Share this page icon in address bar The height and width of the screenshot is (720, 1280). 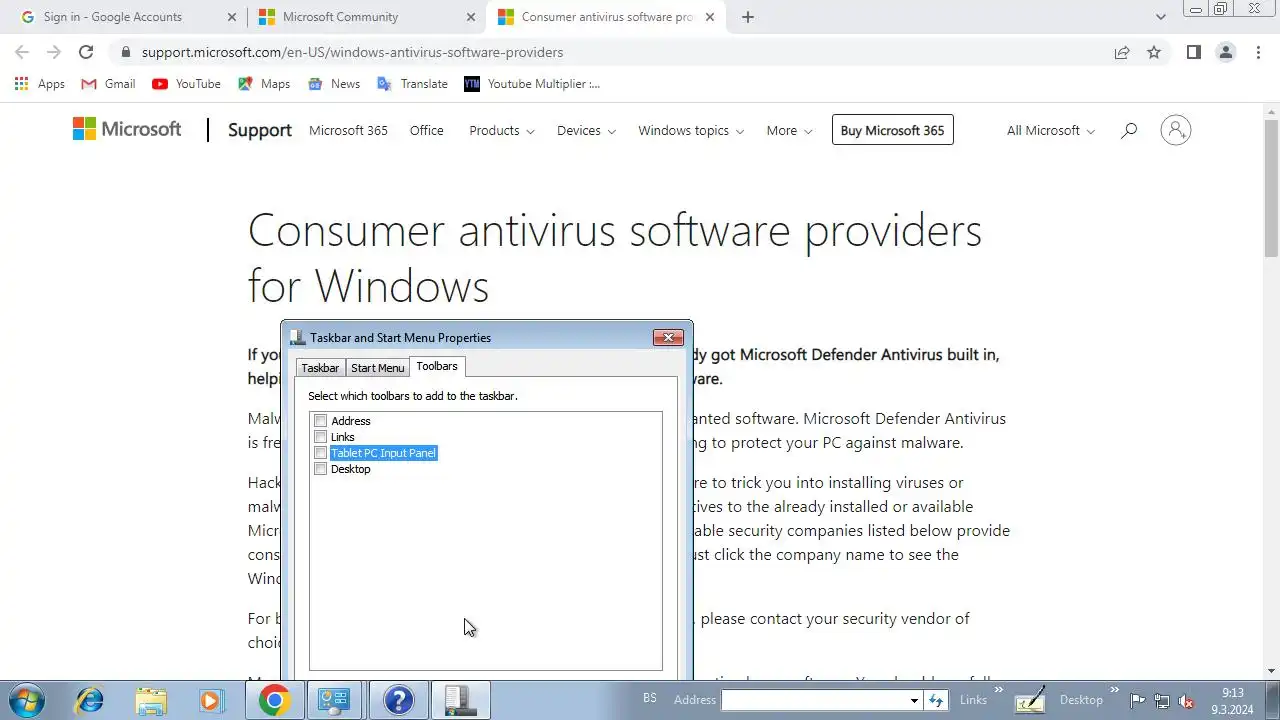[x=1122, y=52]
